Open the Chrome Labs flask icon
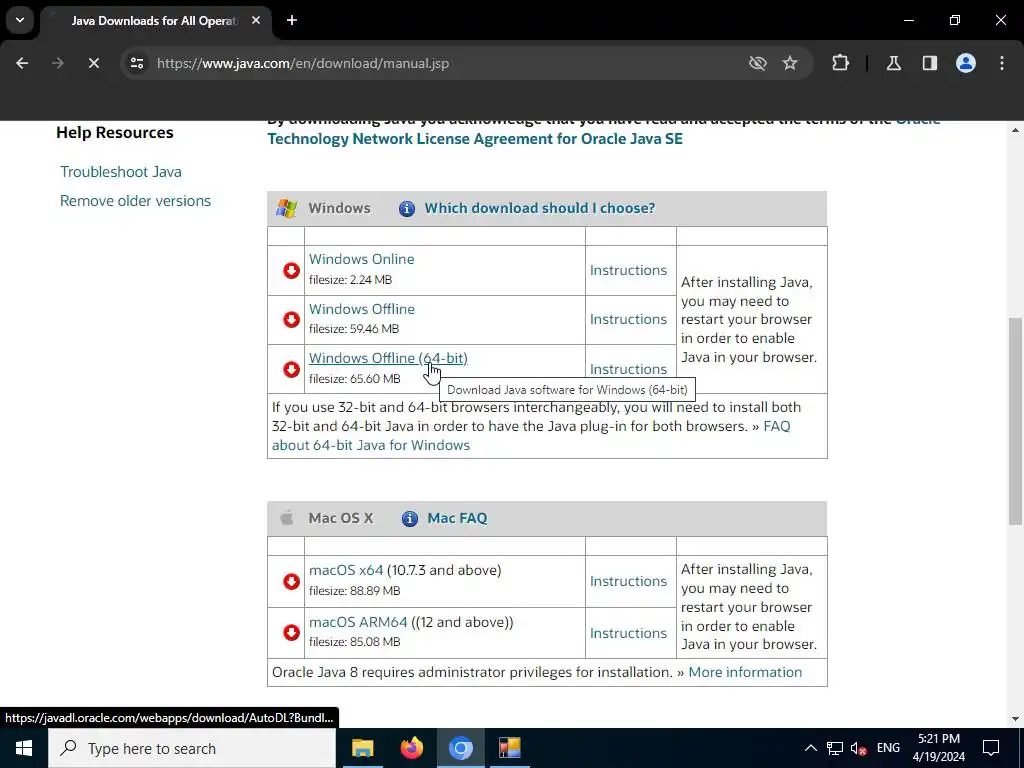 [893, 63]
